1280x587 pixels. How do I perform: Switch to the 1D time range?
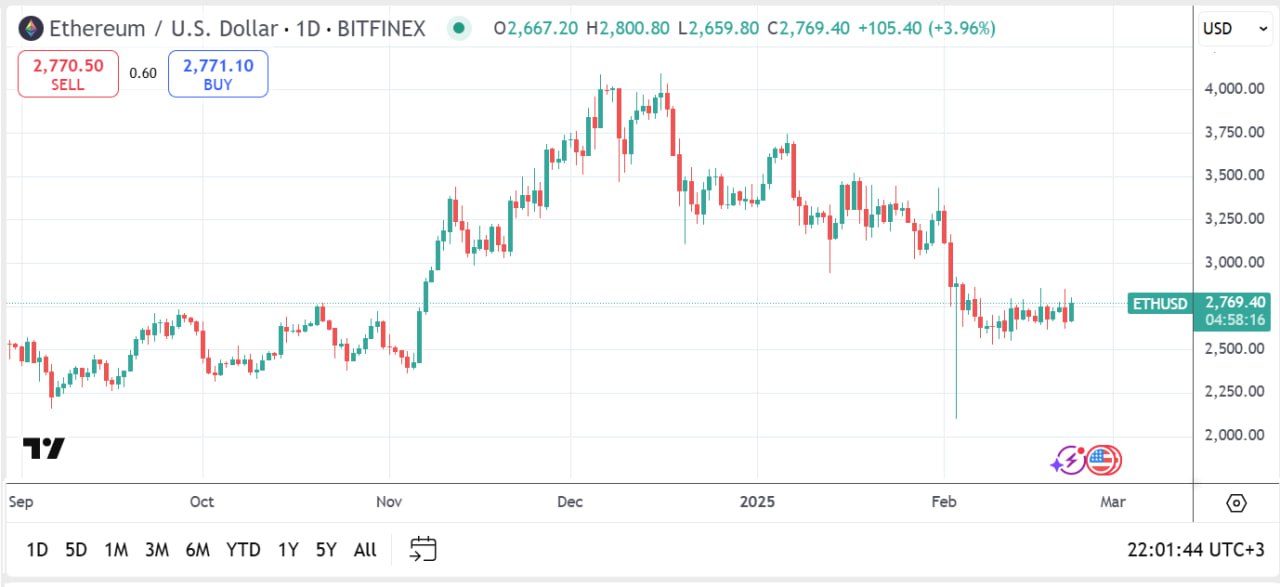(37, 549)
